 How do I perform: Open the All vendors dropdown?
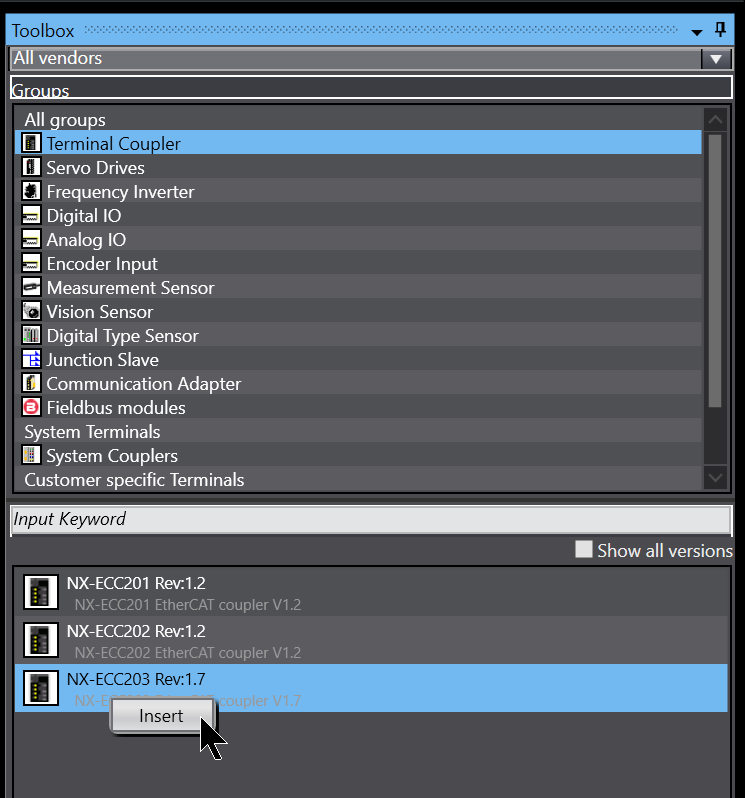716,59
